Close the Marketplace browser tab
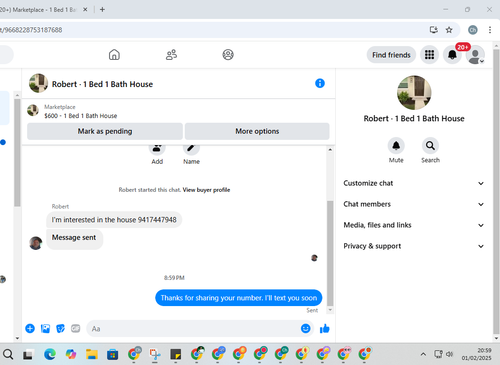 click(x=85, y=10)
